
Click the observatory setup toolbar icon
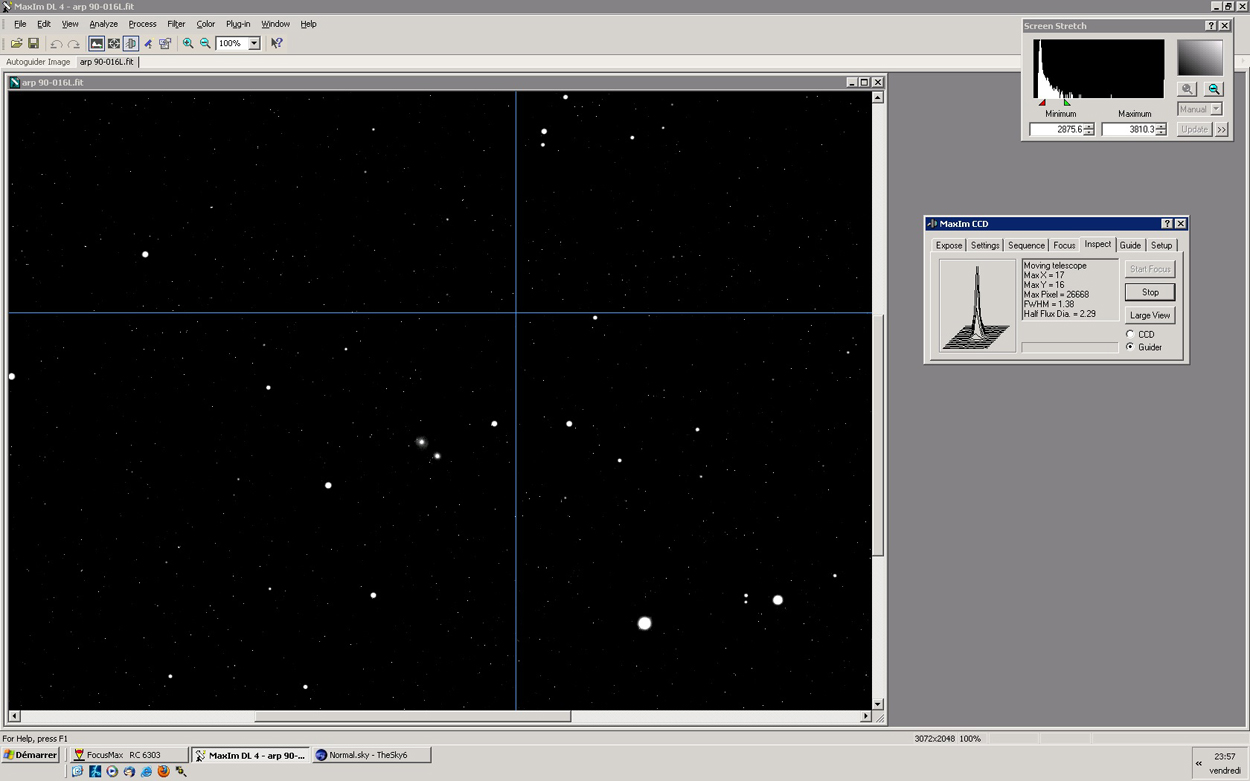[x=165, y=44]
